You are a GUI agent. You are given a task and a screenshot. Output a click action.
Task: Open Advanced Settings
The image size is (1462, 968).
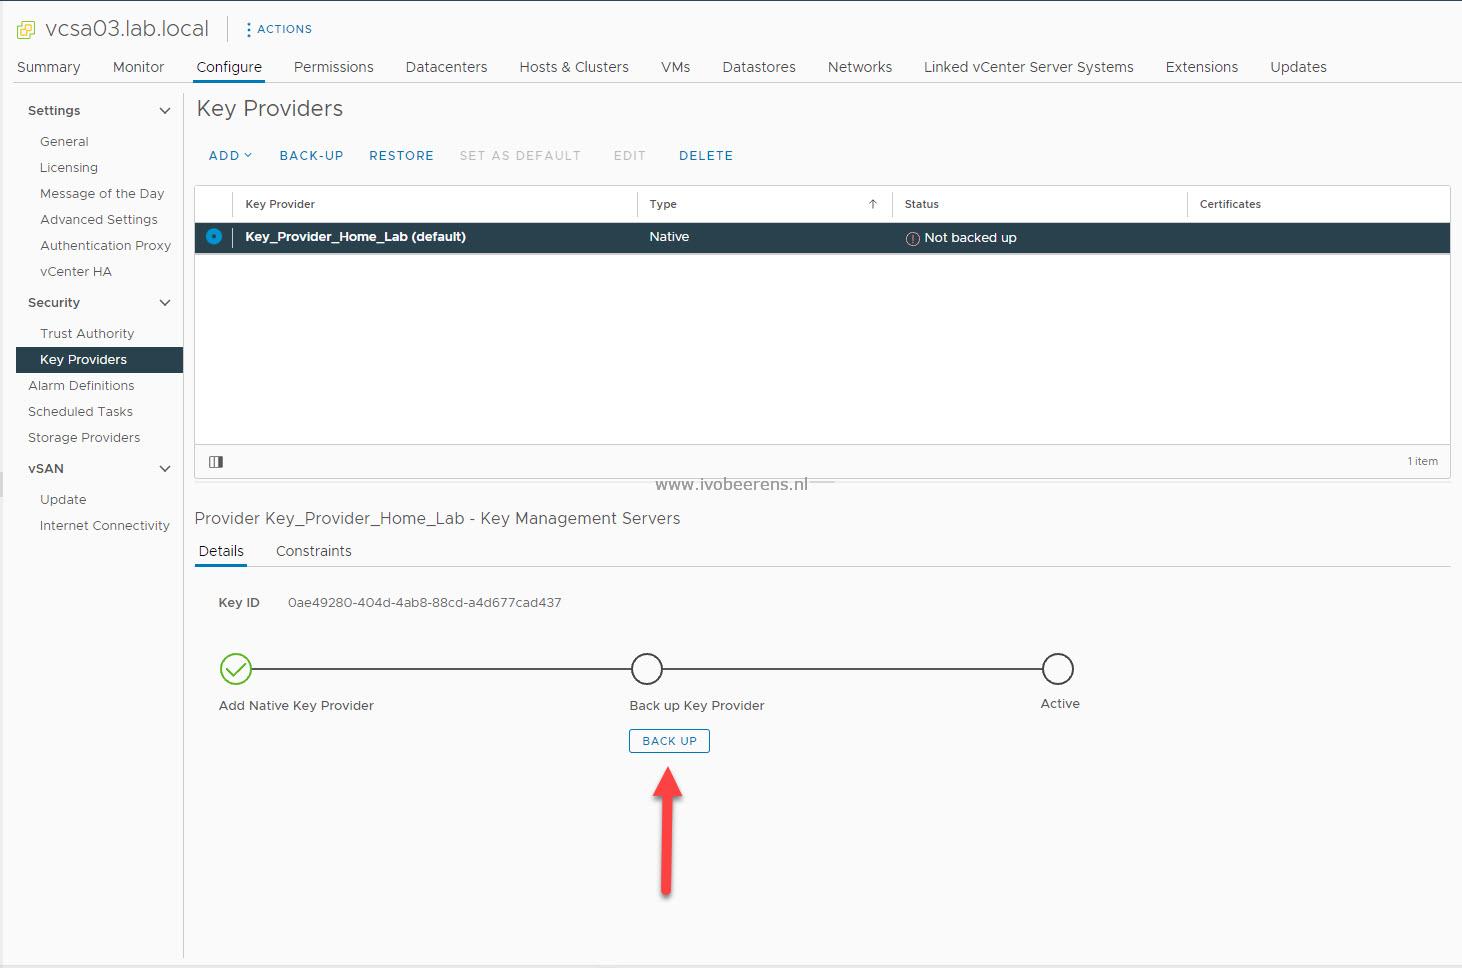point(99,220)
